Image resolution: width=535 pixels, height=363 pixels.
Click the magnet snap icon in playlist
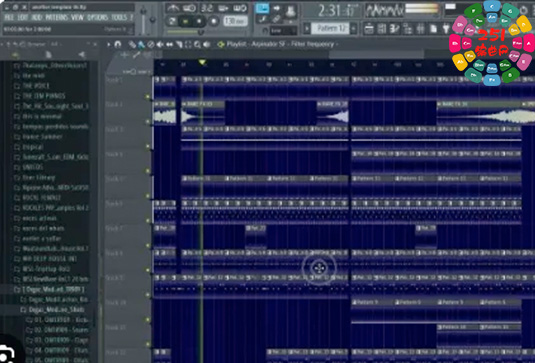tap(117, 44)
